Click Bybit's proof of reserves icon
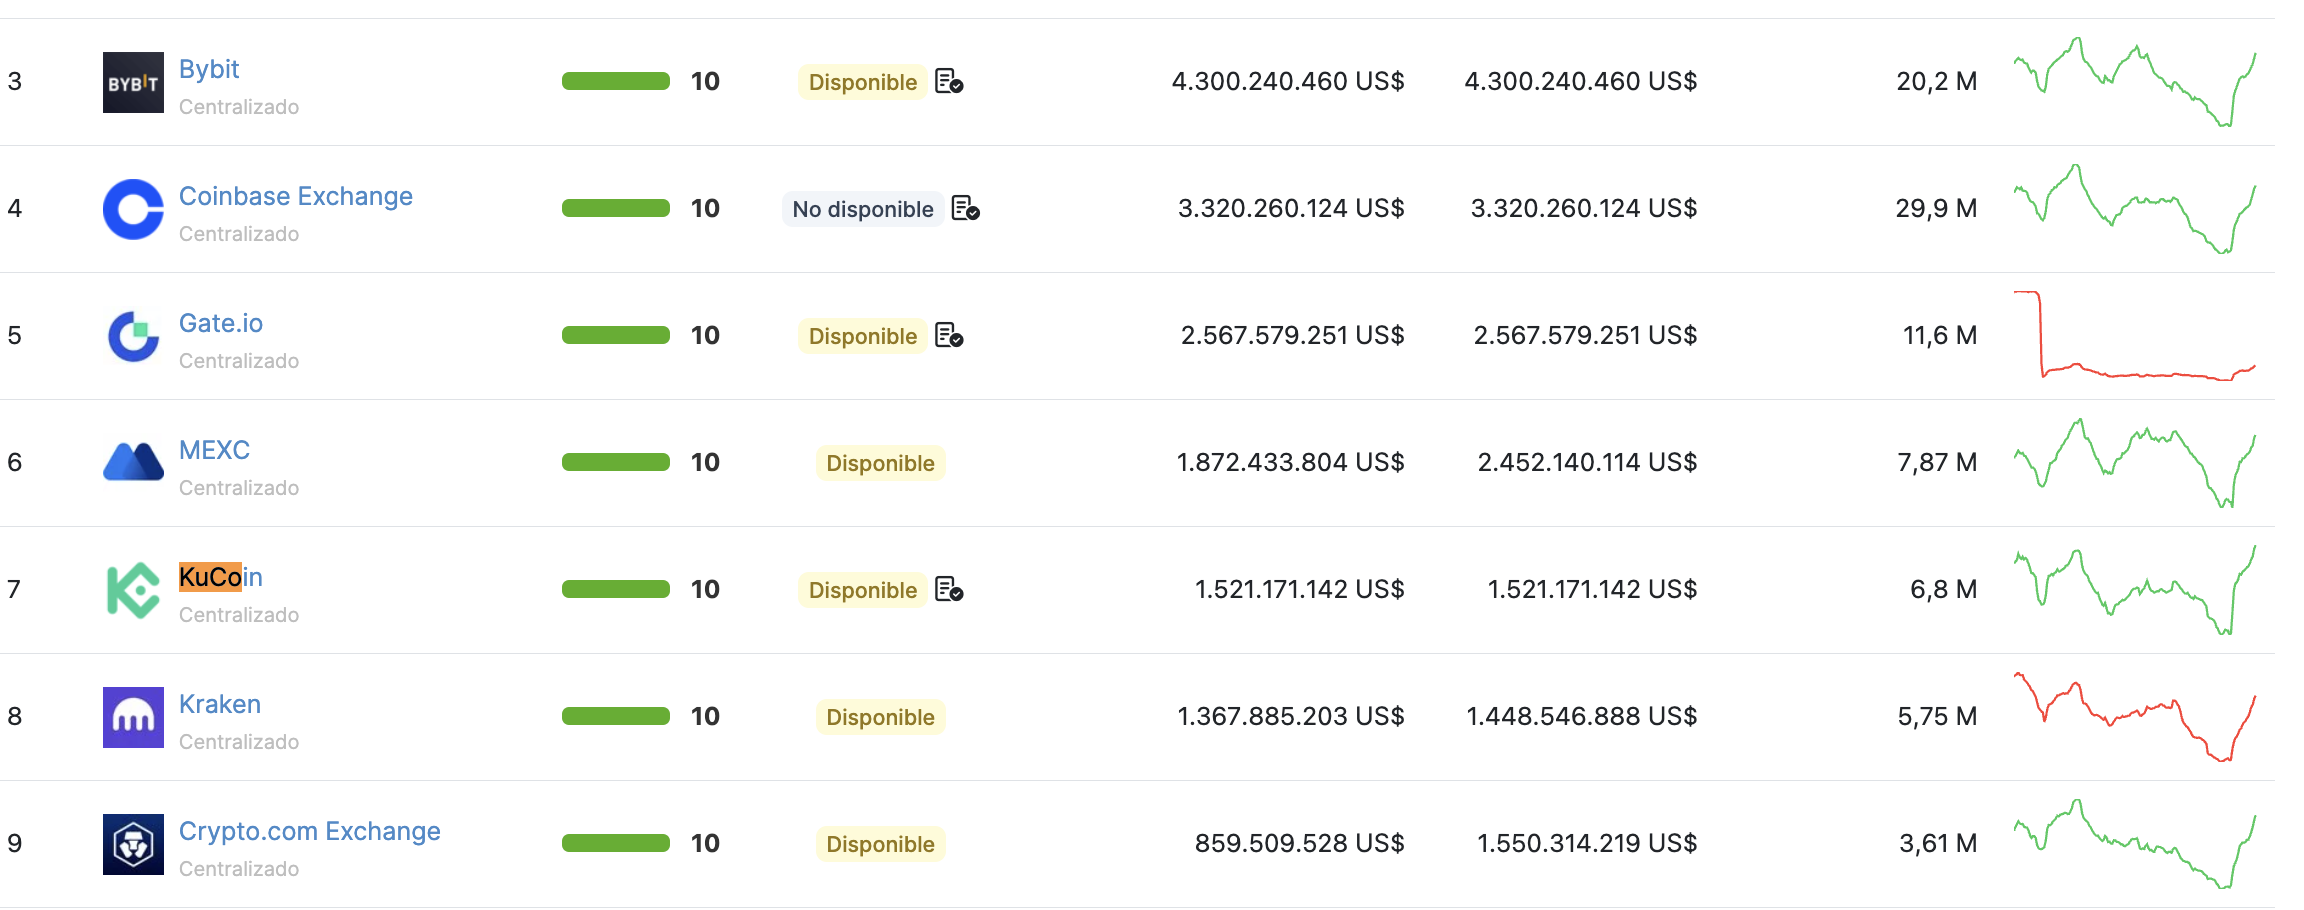 coord(949,81)
